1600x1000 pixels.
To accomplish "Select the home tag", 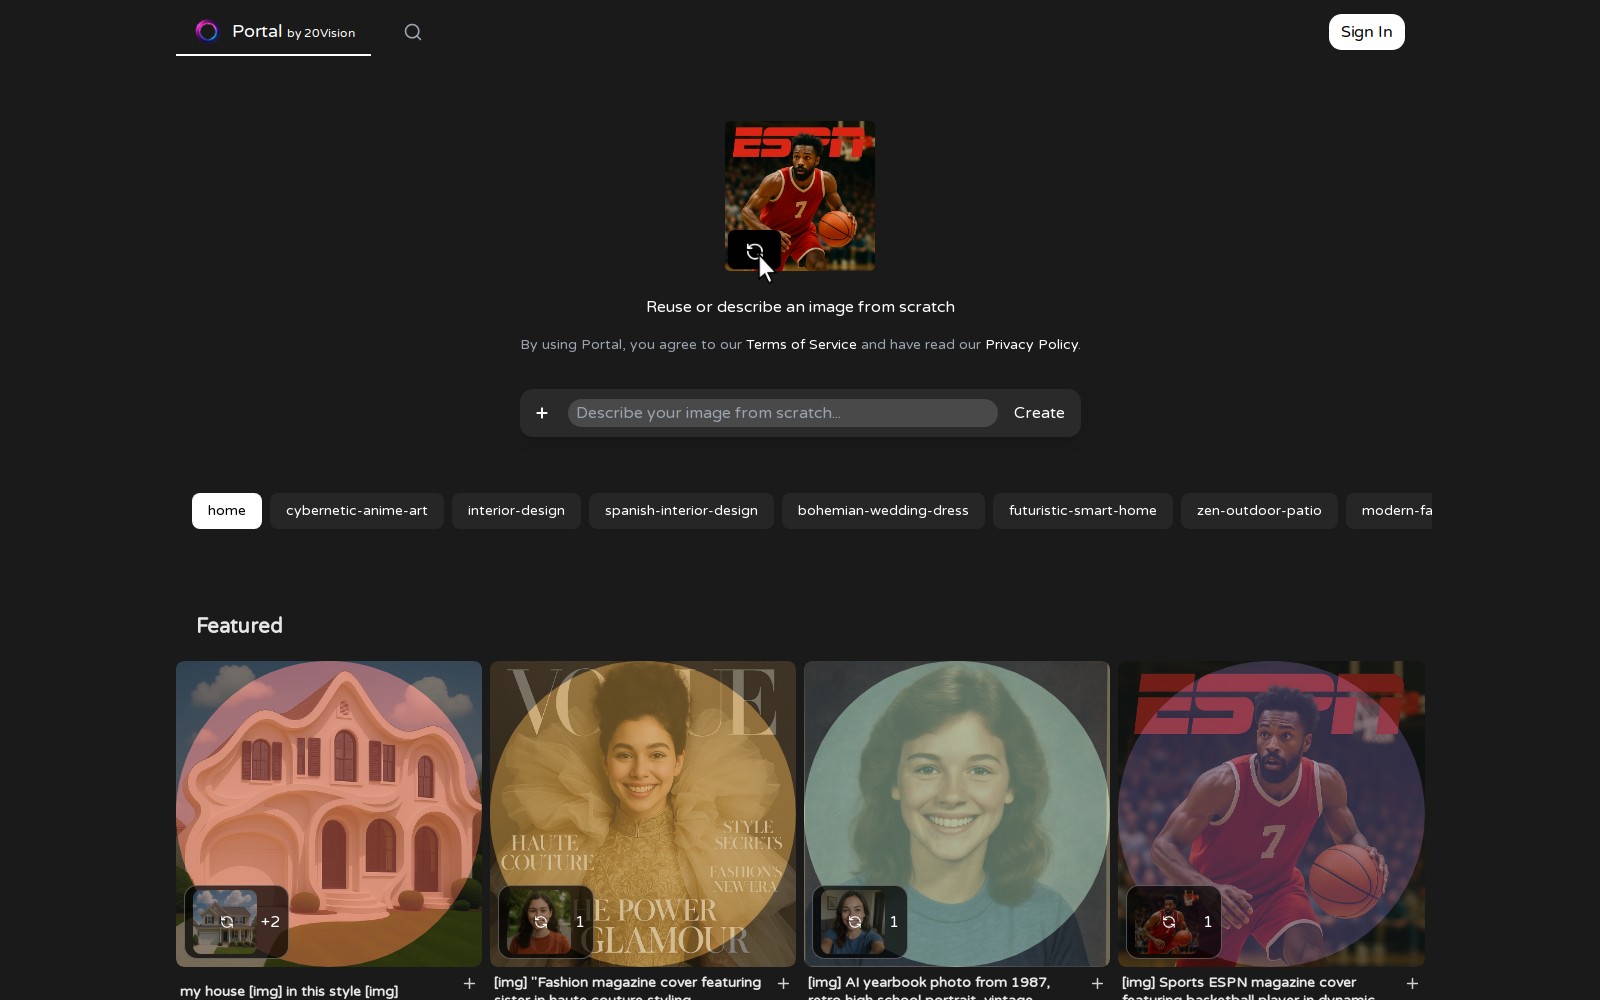I will [x=227, y=511].
